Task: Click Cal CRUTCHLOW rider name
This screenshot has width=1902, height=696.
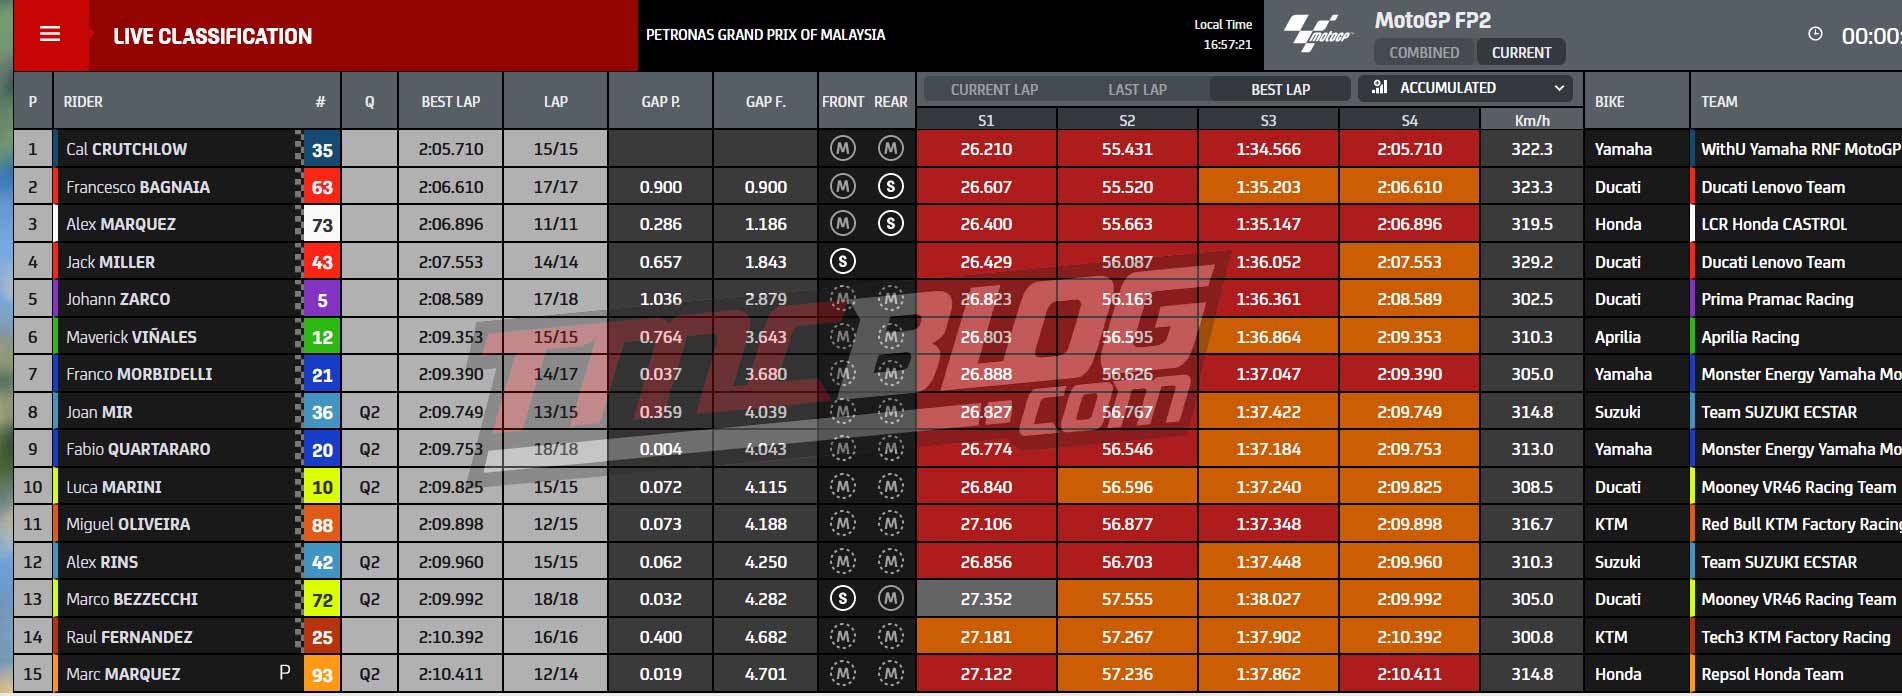Action: [126, 149]
